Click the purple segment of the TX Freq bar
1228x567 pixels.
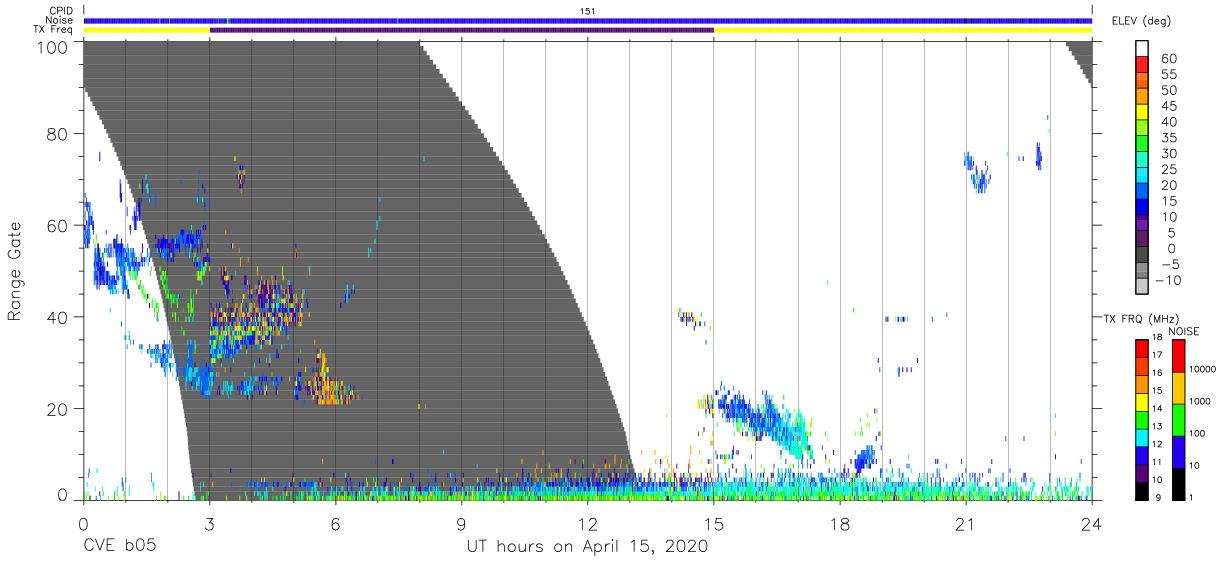click(x=461, y=30)
